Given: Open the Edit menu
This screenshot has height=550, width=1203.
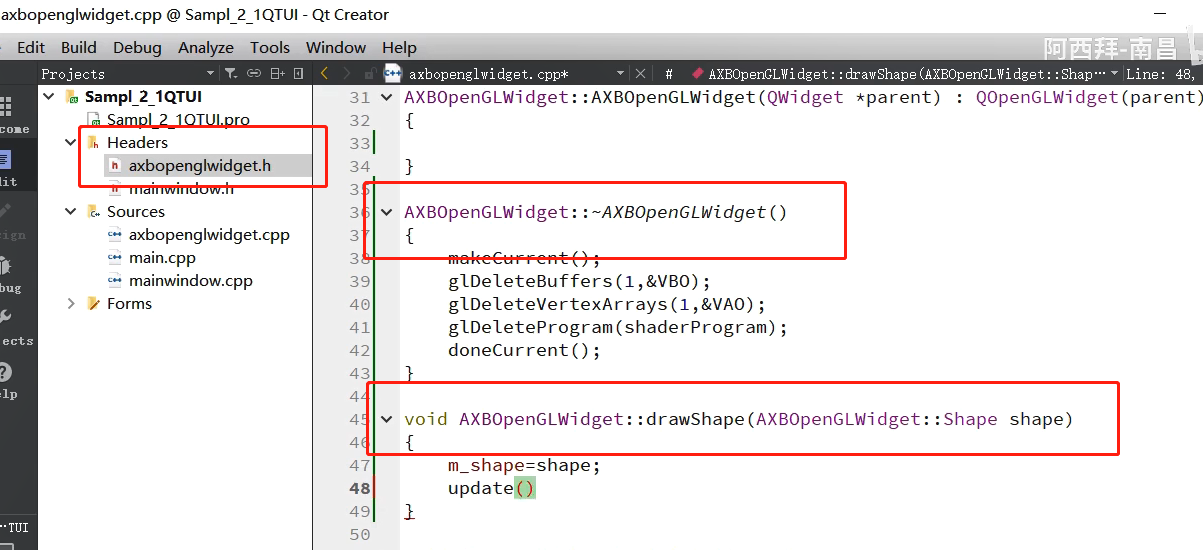Looking at the screenshot, I should [31, 47].
